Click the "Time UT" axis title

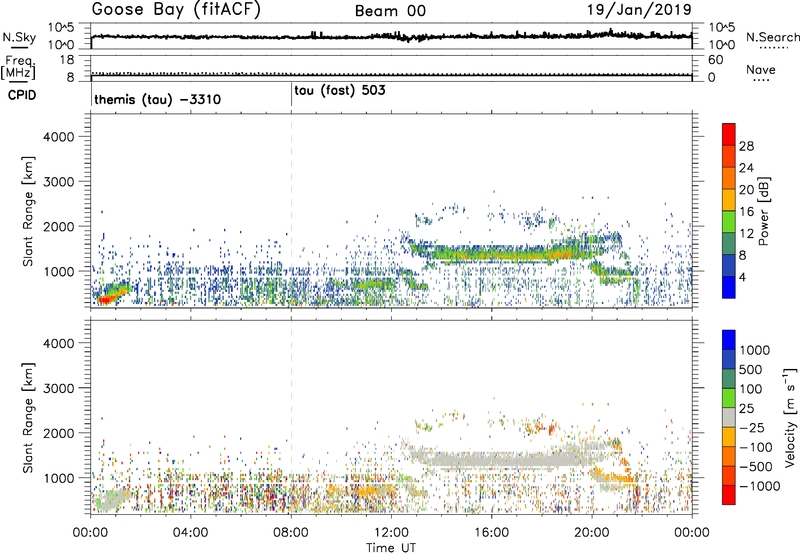tap(391, 548)
